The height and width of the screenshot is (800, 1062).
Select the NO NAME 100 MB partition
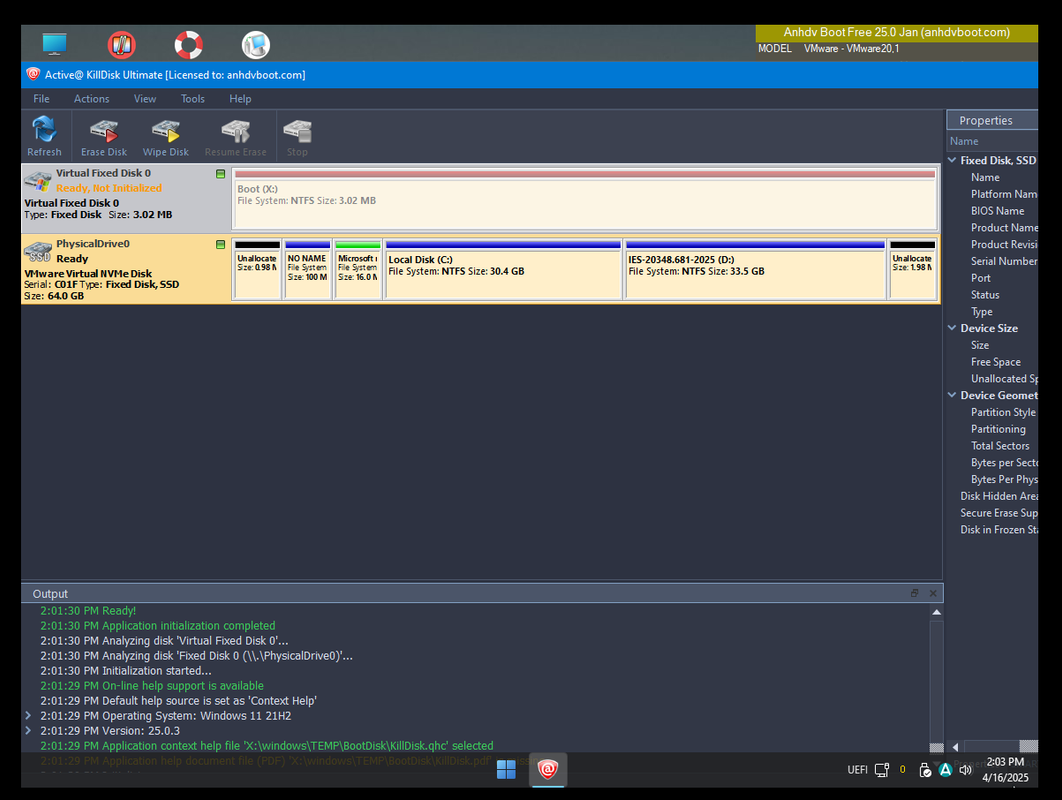click(x=307, y=269)
